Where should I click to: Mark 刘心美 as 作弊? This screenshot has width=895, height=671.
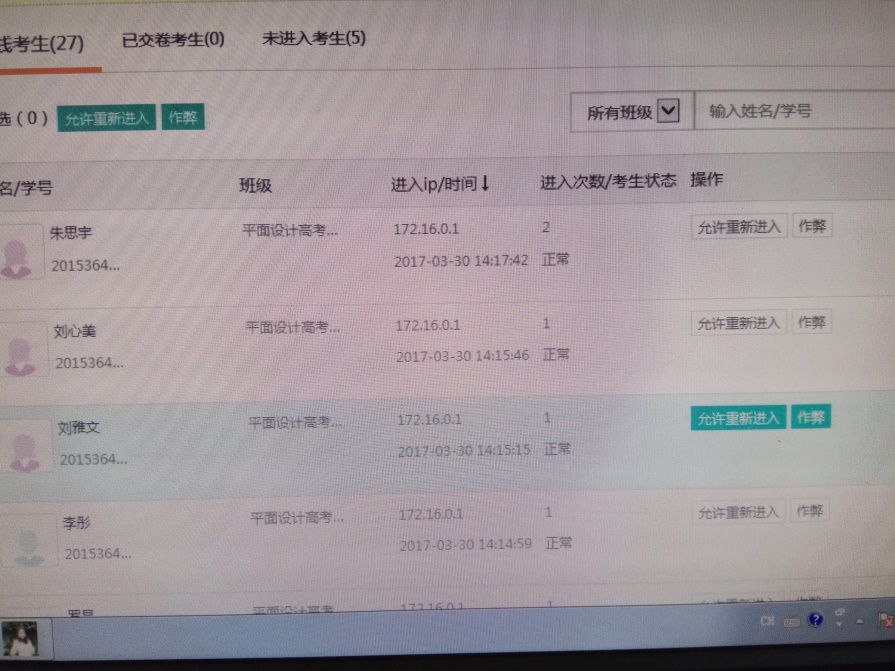(811, 322)
